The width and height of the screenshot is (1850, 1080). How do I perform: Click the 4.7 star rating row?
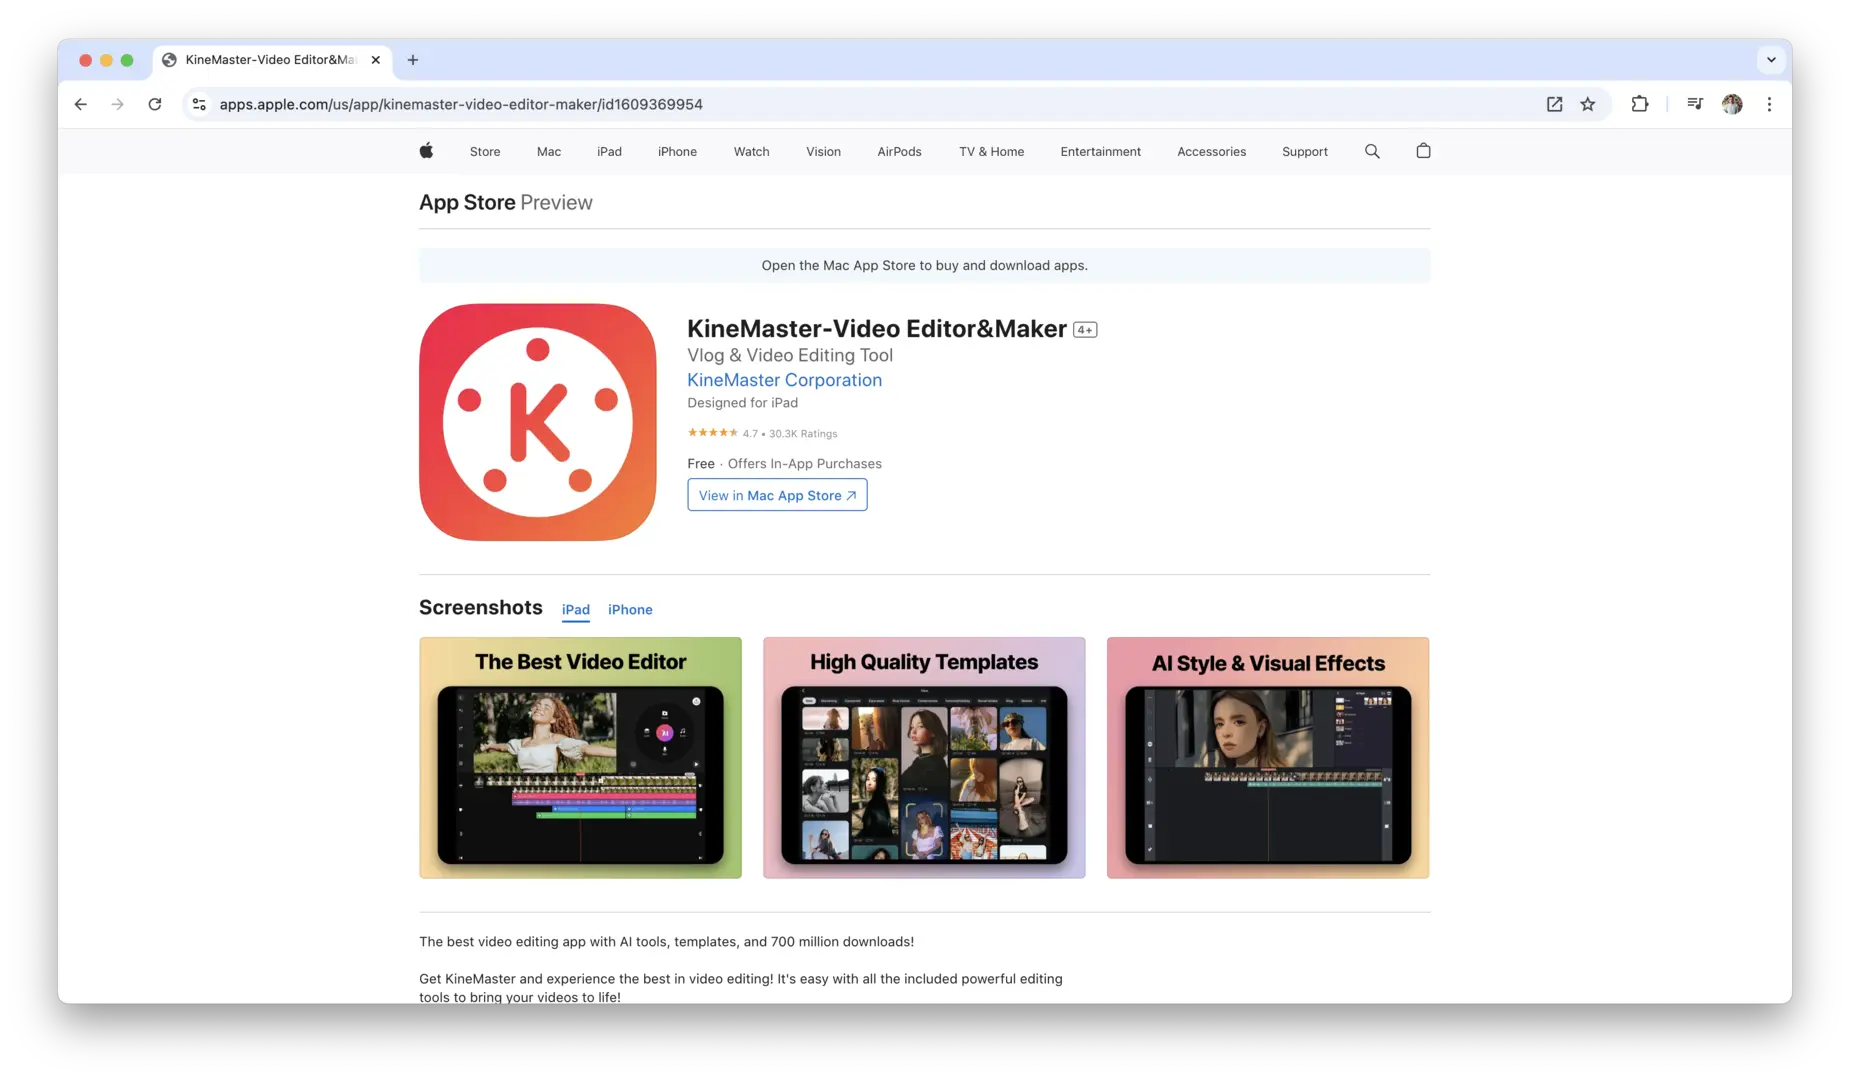tap(762, 433)
